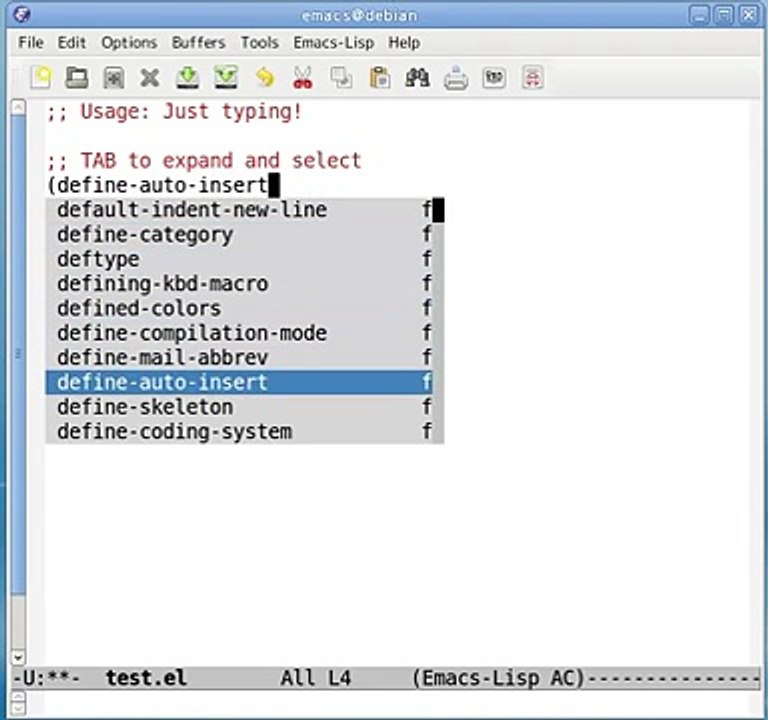Open Preferences with the customize toolbar icon

coord(494,78)
